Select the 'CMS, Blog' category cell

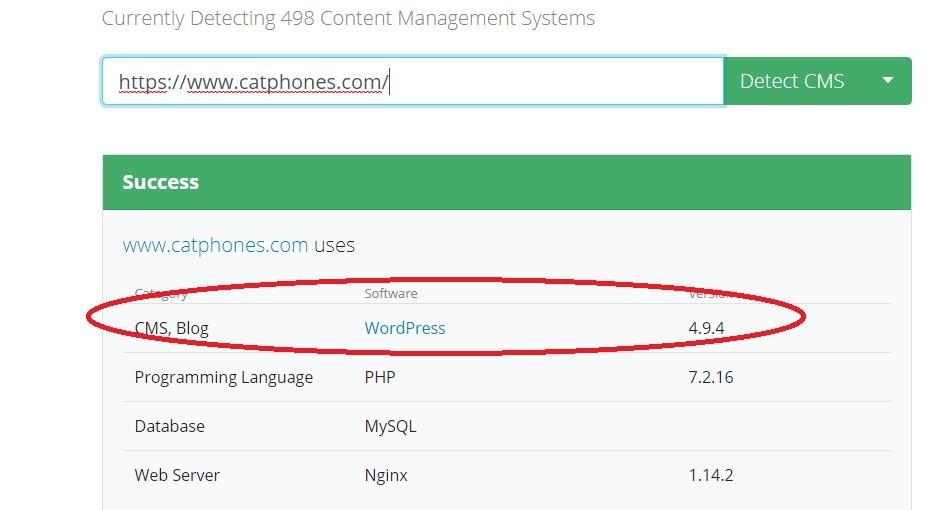pos(172,328)
